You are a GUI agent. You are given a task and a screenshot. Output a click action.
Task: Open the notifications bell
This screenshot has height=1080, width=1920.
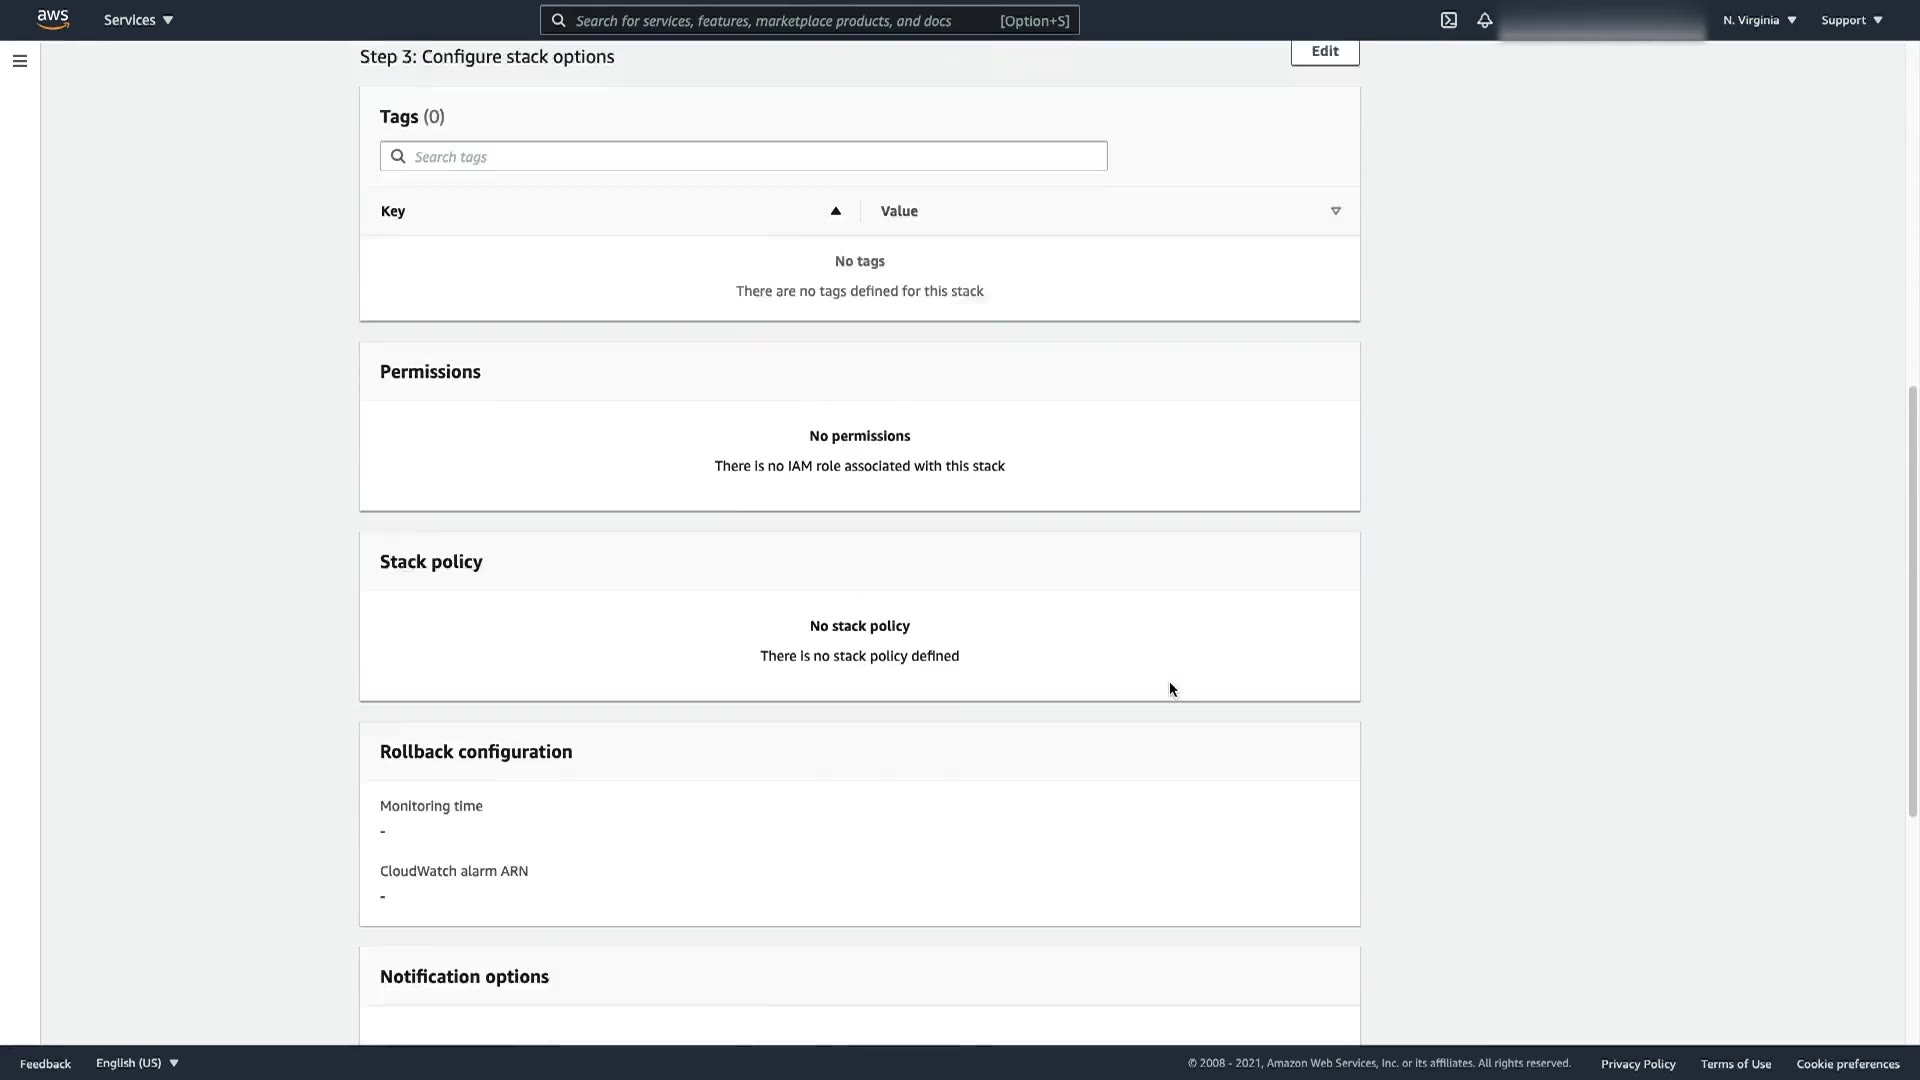pos(1484,20)
